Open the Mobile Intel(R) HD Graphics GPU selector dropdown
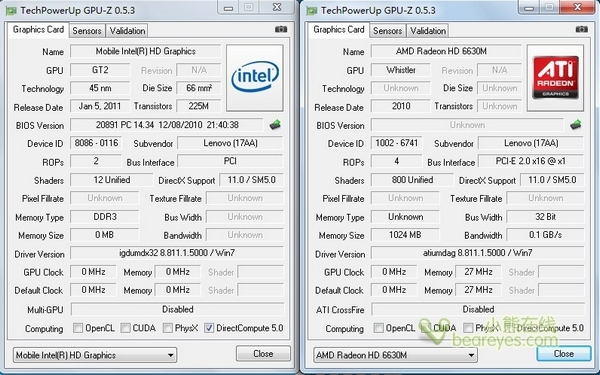This screenshot has width=600, height=375. [x=95, y=355]
